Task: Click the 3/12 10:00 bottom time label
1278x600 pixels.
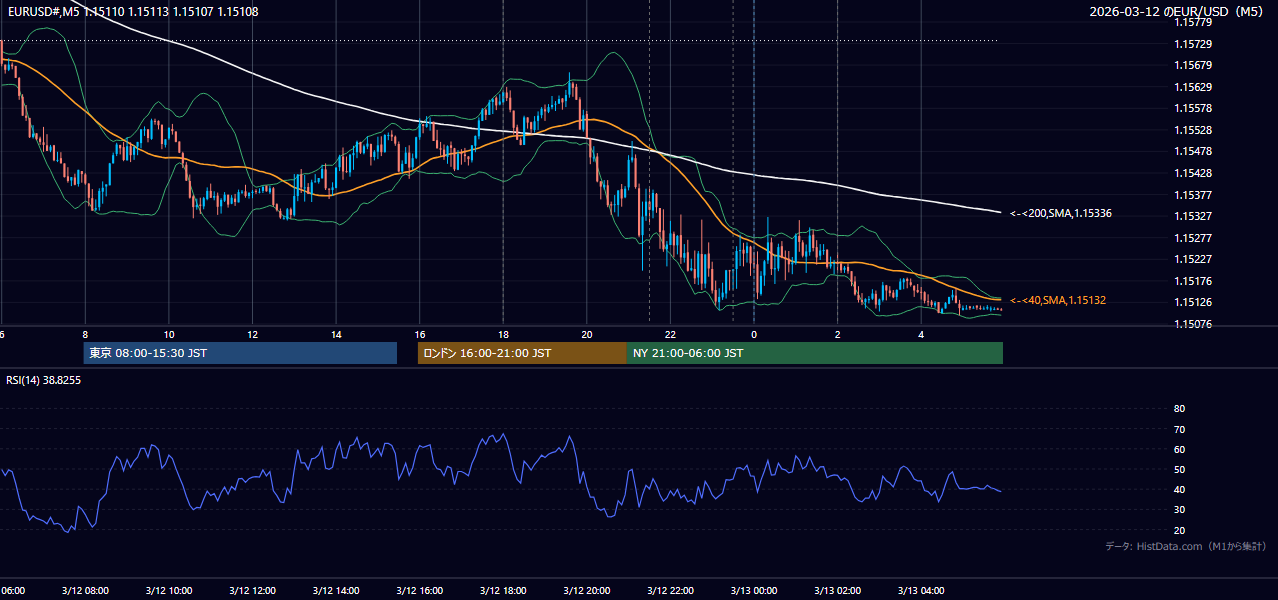Action: click(168, 590)
